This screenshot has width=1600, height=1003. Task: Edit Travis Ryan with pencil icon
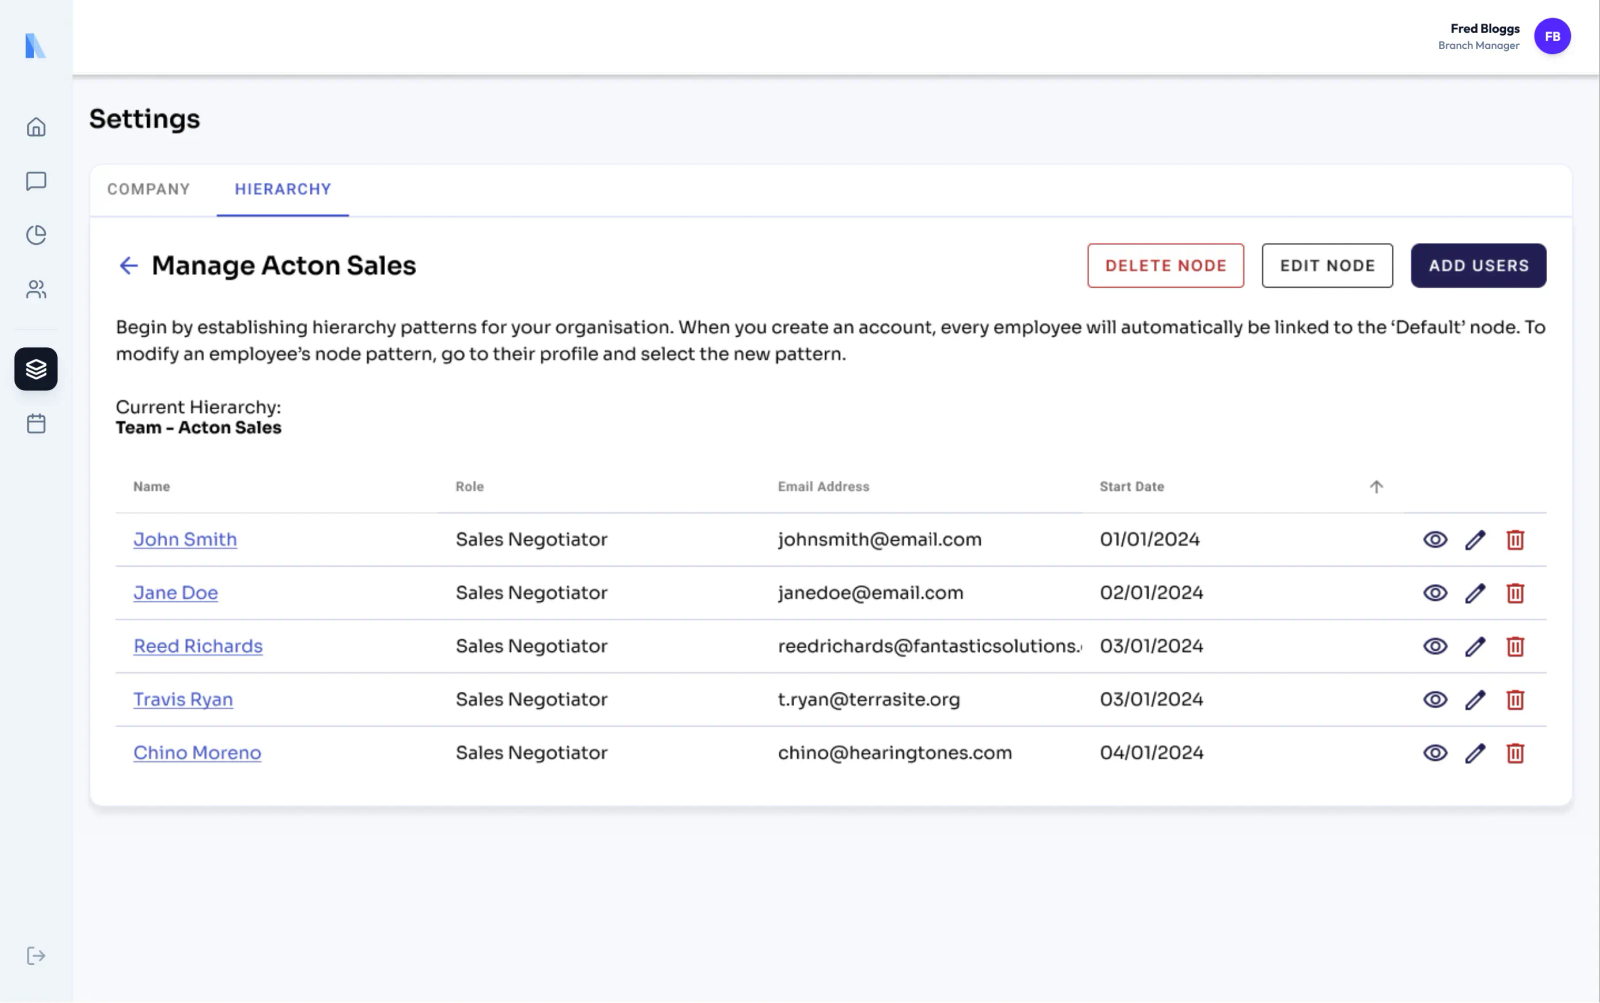coord(1475,700)
